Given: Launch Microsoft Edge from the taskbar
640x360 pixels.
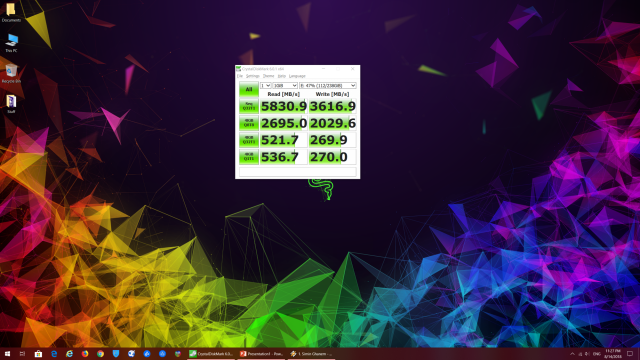Looking at the screenshot, I should 54,354.
